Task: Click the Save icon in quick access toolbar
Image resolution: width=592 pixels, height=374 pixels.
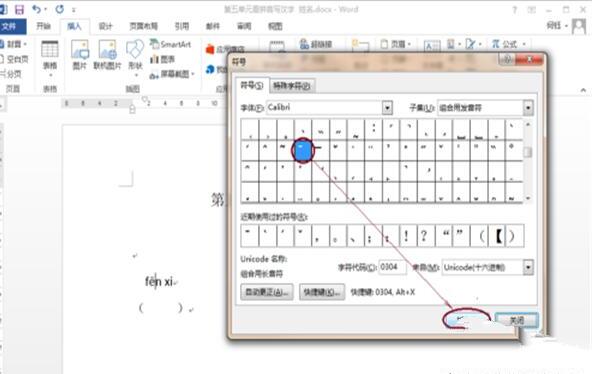Action: 20,9
